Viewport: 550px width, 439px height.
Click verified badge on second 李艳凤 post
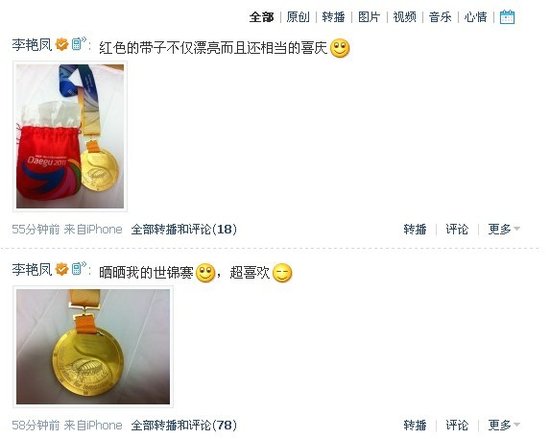tap(62, 269)
